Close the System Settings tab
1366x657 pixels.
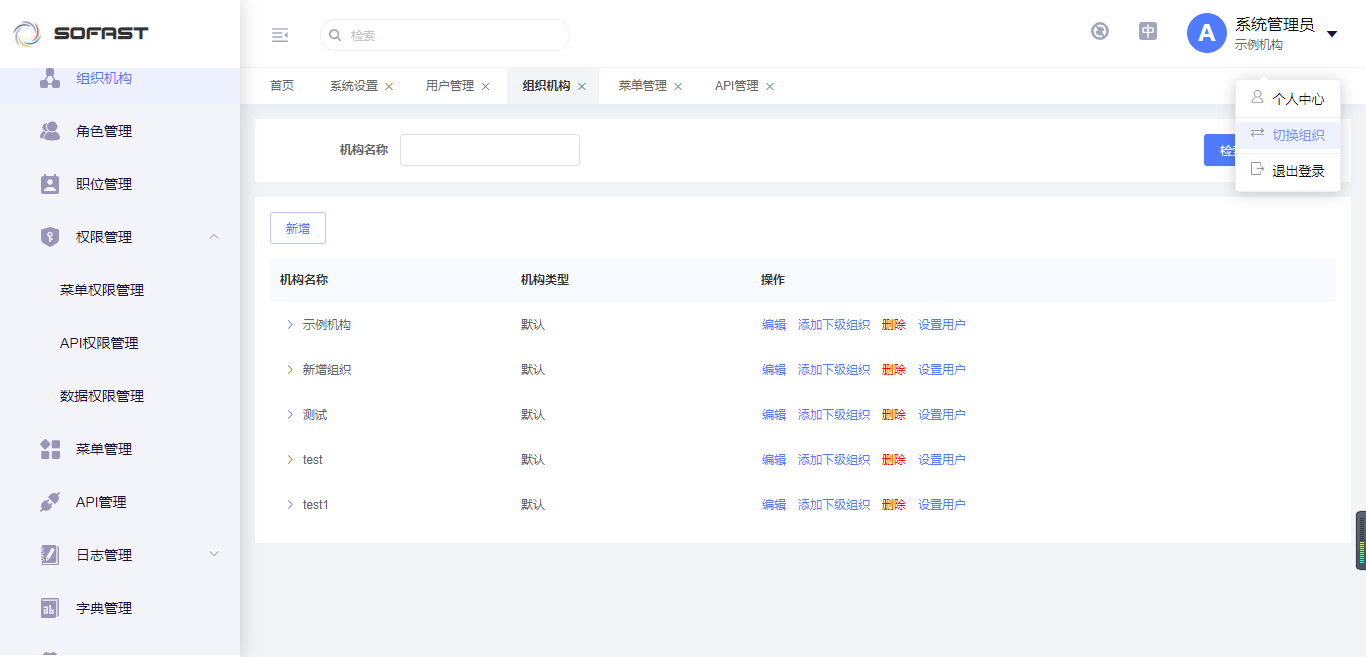(389, 87)
